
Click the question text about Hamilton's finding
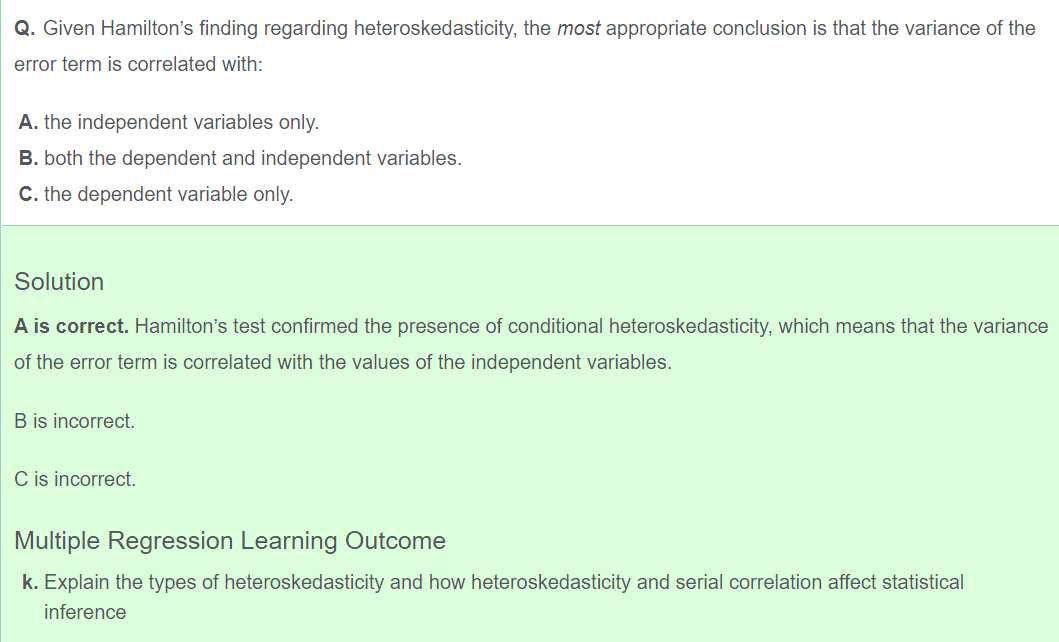pos(525,46)
